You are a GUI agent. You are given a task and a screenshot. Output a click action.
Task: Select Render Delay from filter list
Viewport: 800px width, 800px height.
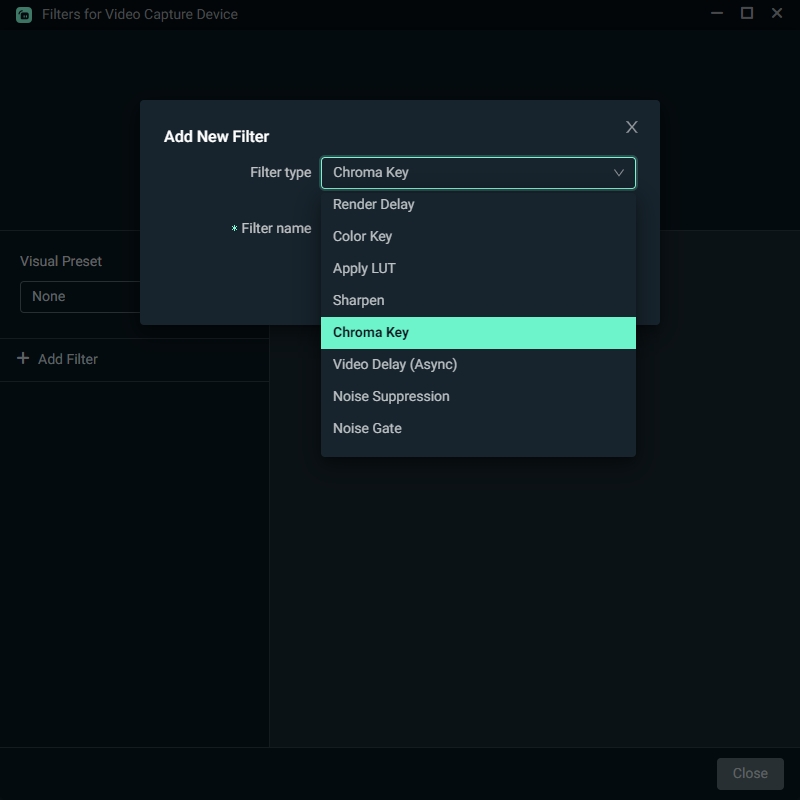tap(478, 205)
